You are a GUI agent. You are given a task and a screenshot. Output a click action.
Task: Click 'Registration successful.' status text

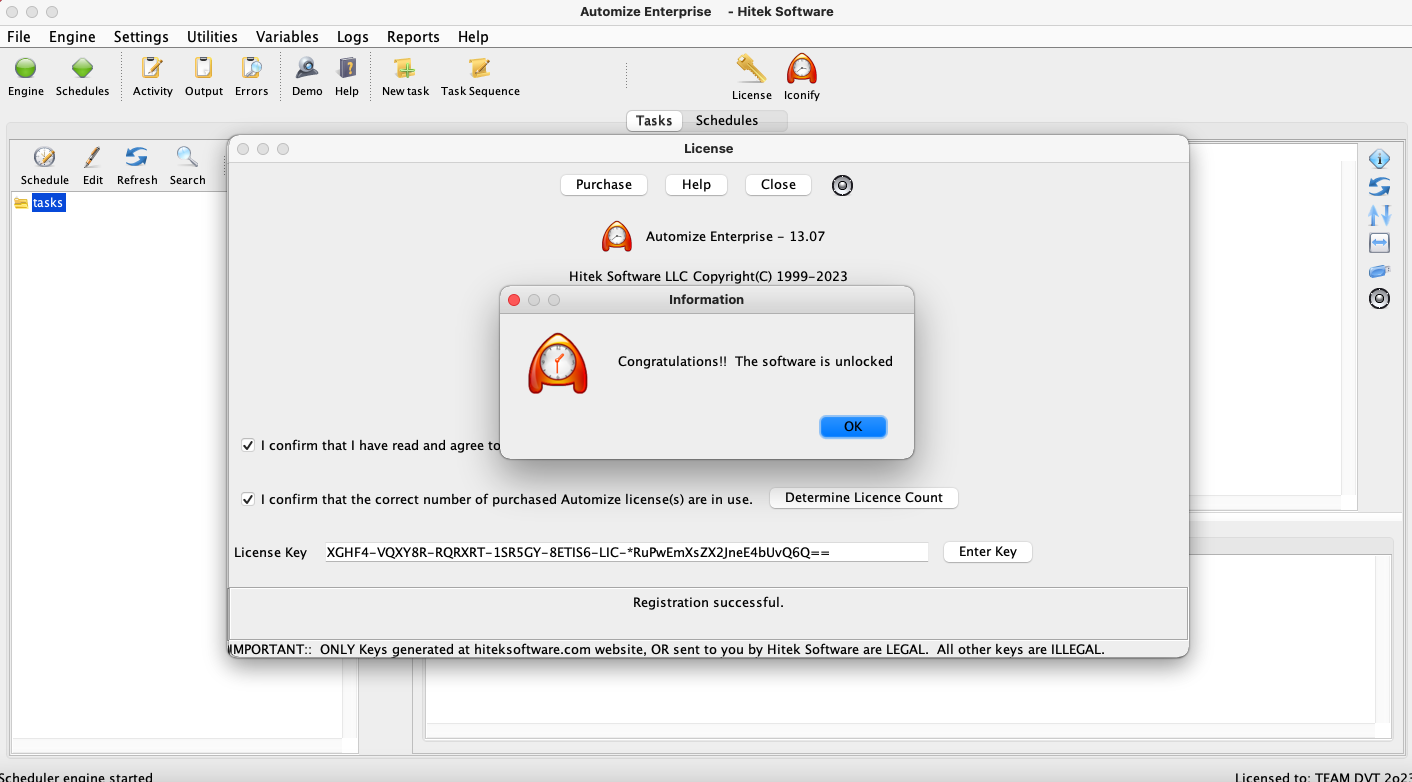pos(708,603)
